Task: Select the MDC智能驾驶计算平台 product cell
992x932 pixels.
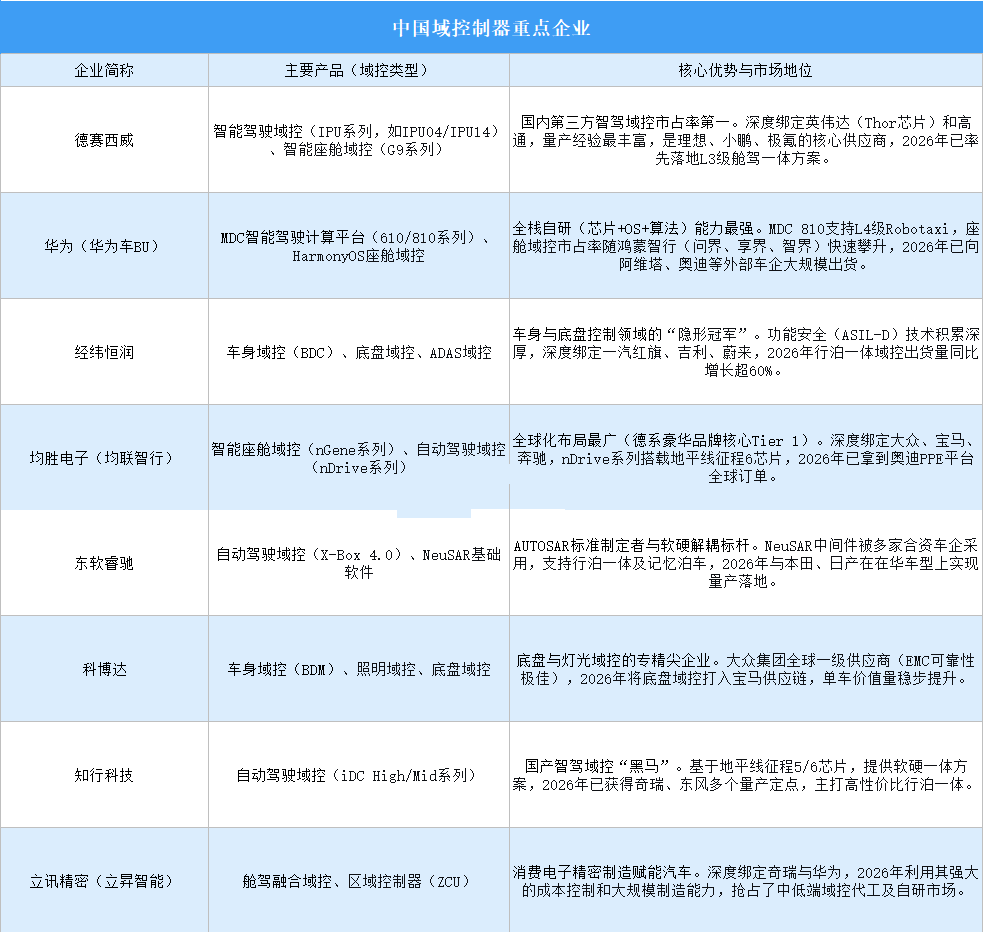Action: pyautogui.click(x=359, y=247)
